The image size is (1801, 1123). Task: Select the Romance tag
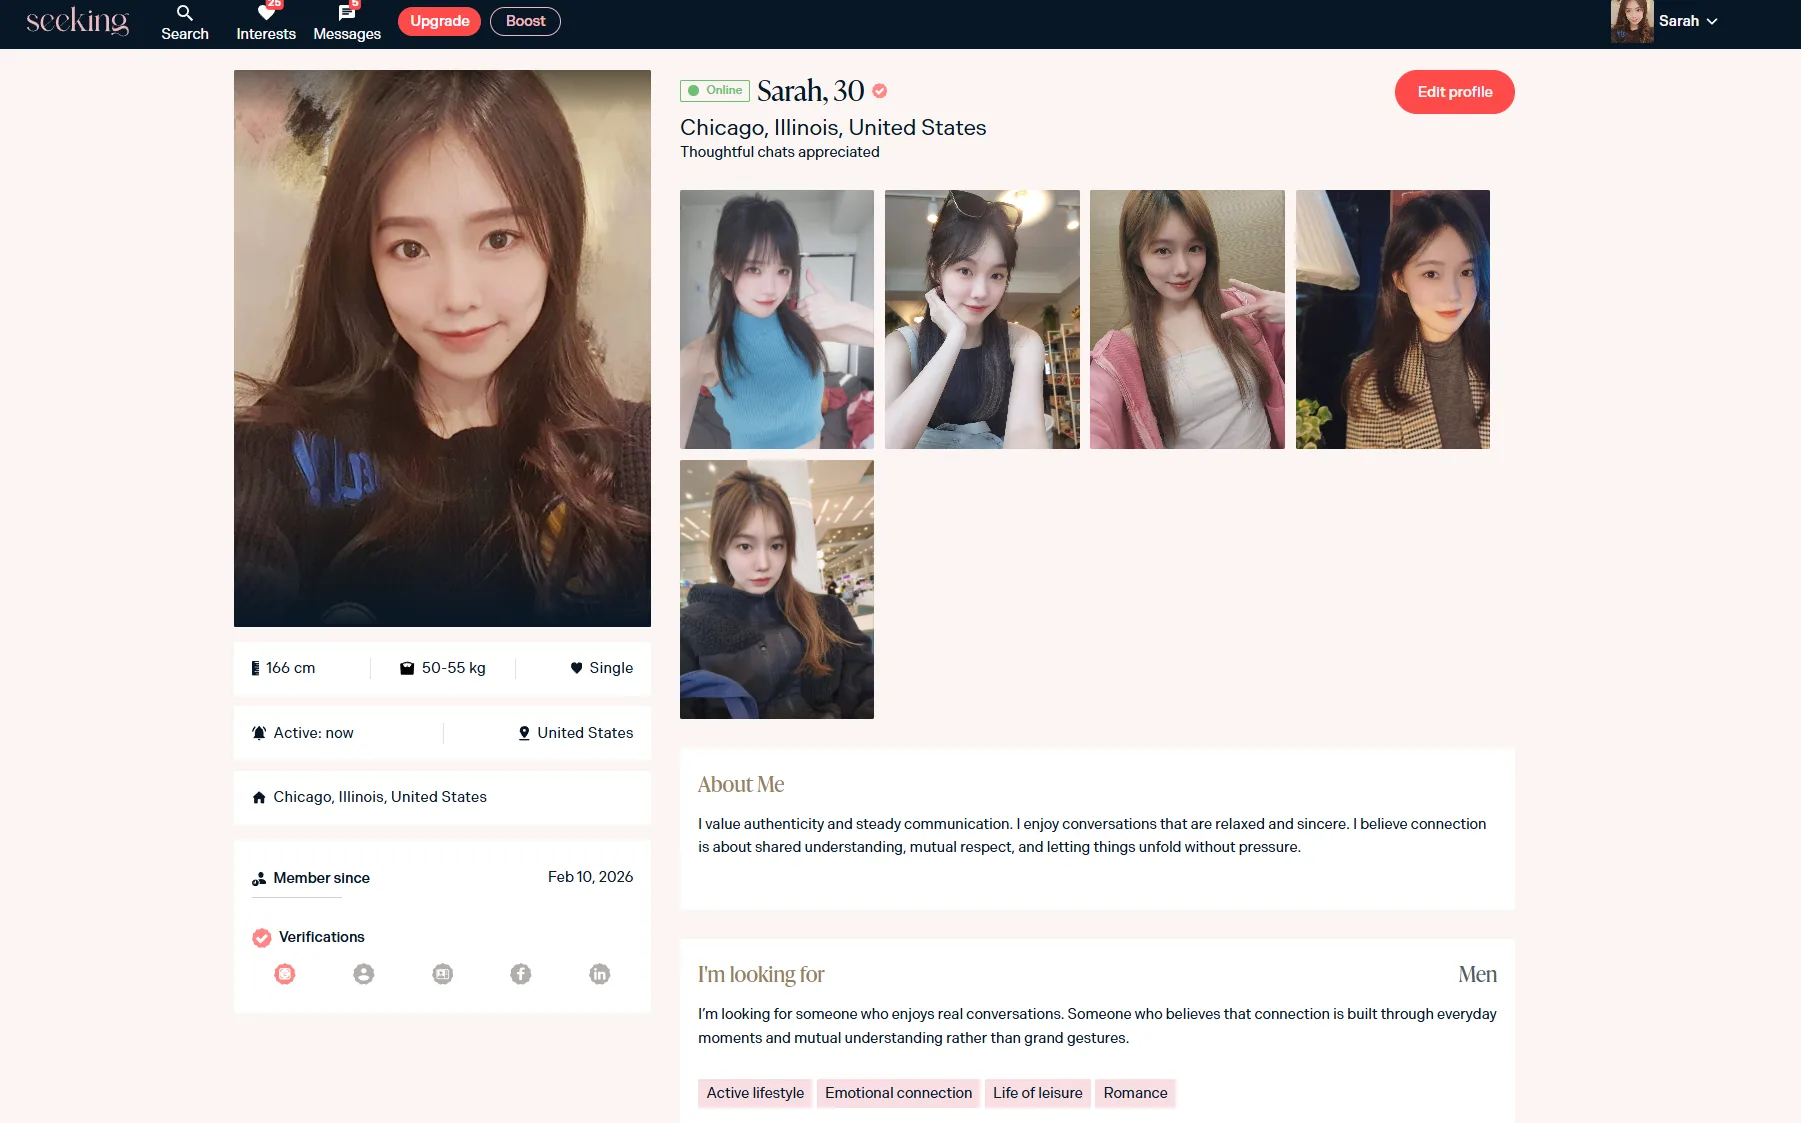click(1135, 1093)
